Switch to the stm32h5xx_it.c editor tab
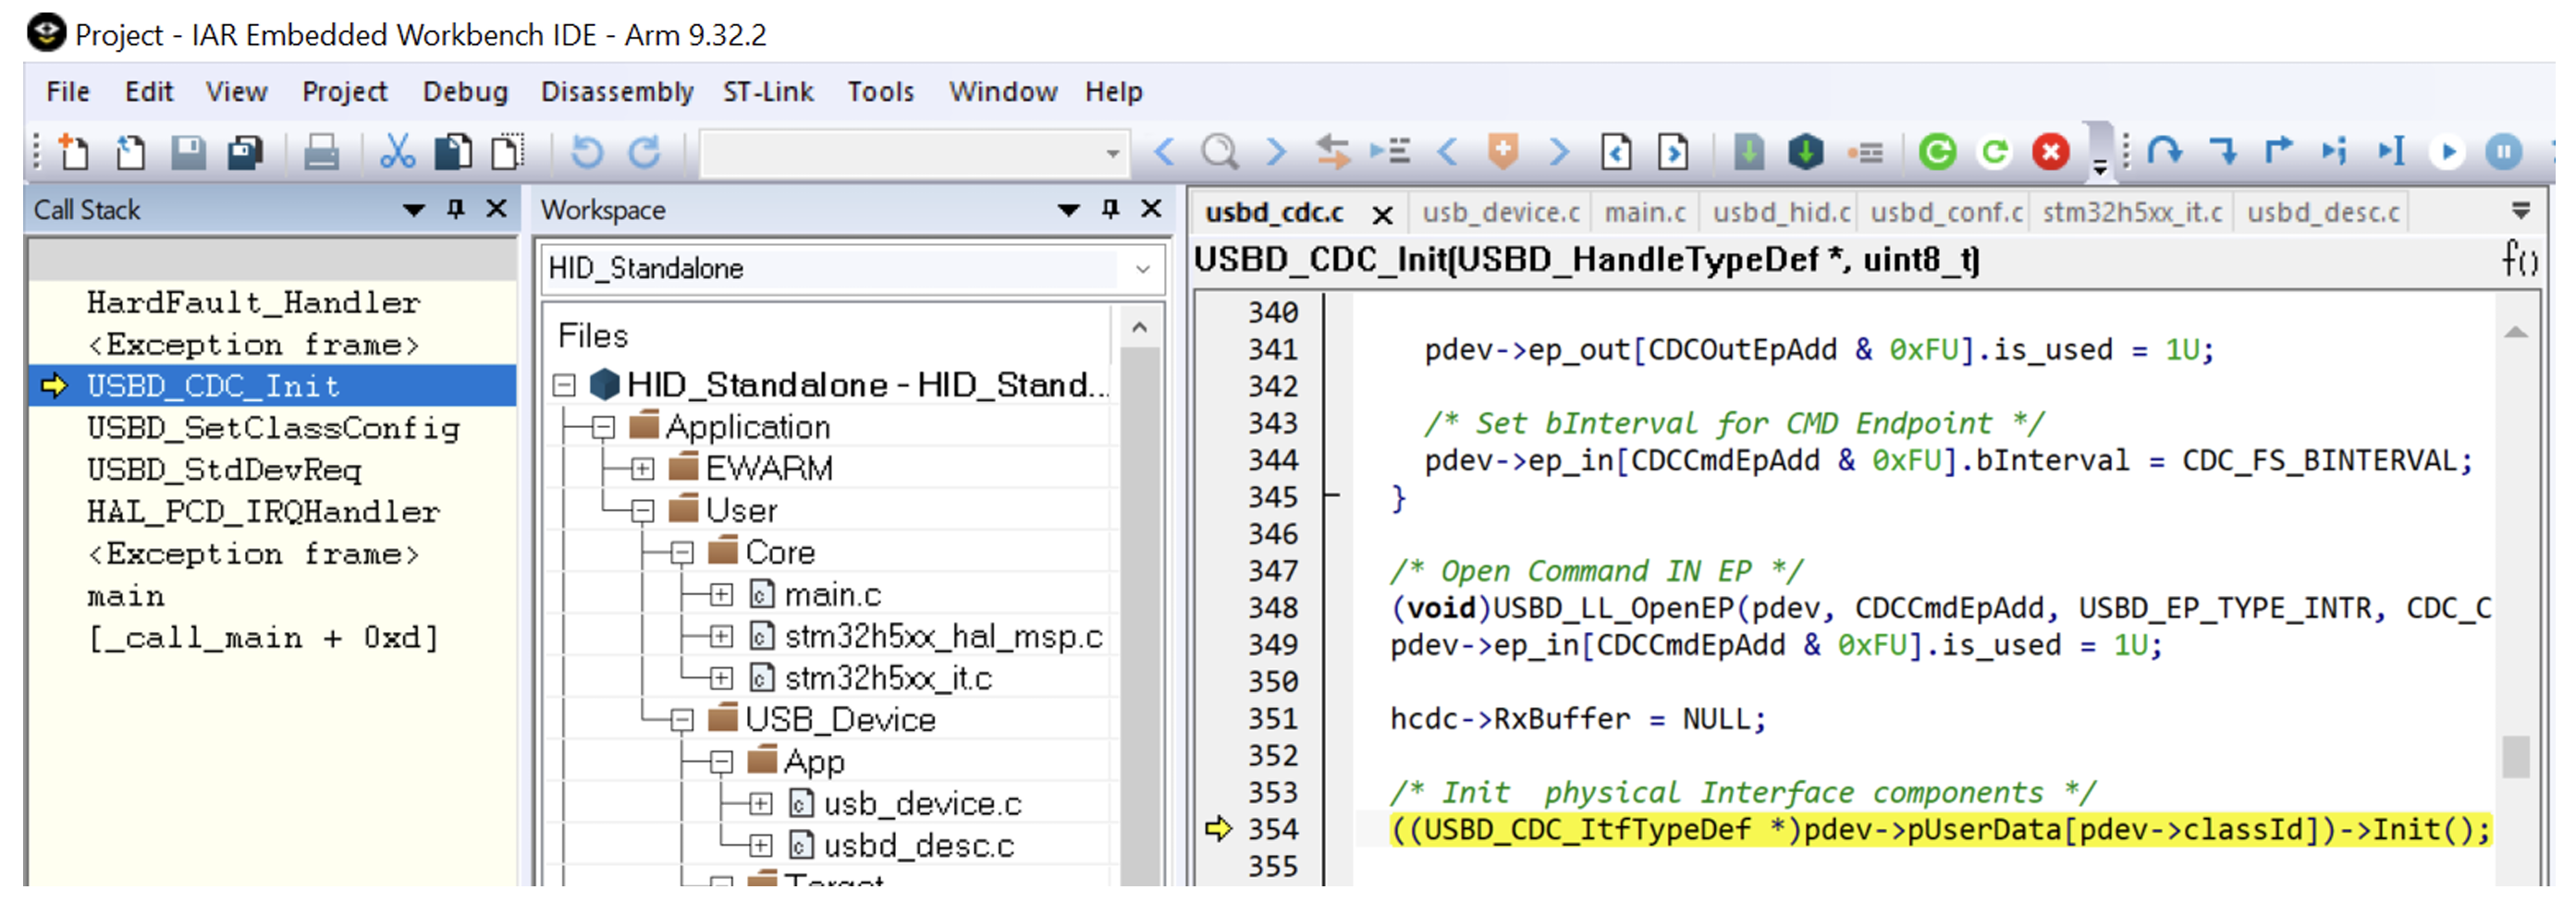 (2131, 213)
